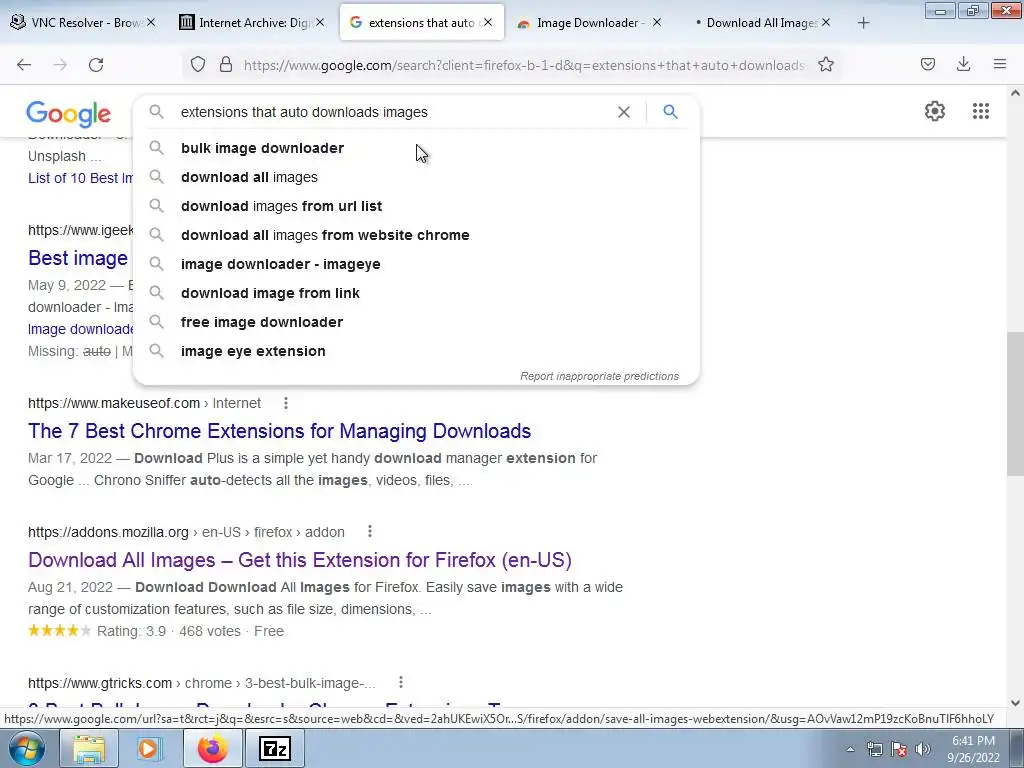Open the network status tray icon

[x=874, y=749]
